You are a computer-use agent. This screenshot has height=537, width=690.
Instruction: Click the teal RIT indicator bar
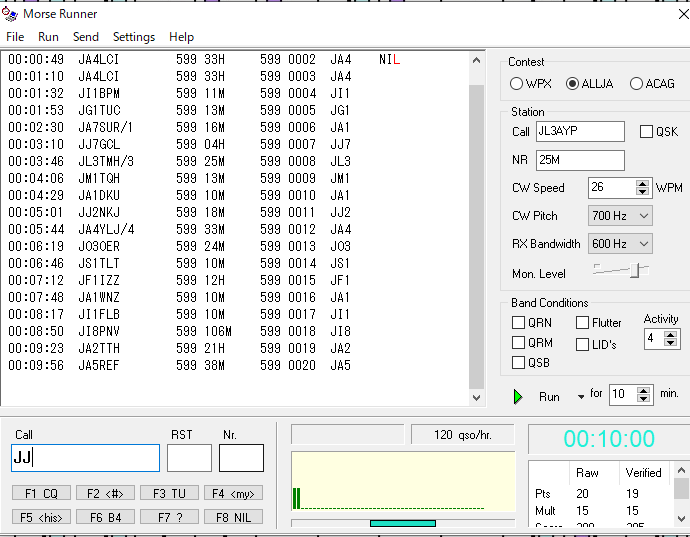[x=403, y=523]
